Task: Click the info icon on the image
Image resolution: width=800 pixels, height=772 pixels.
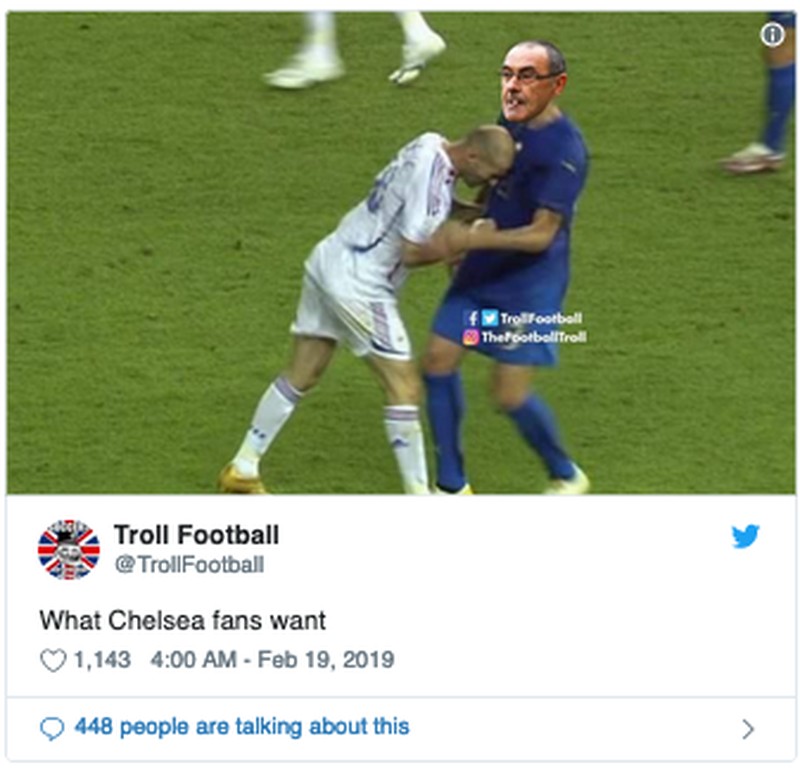Action: pyautogui.click(x=772, y=35)
